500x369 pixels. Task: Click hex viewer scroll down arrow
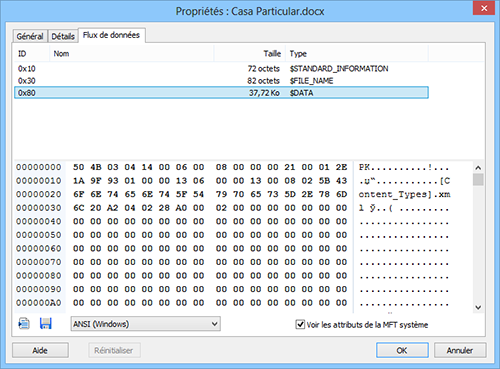[478, 307]
